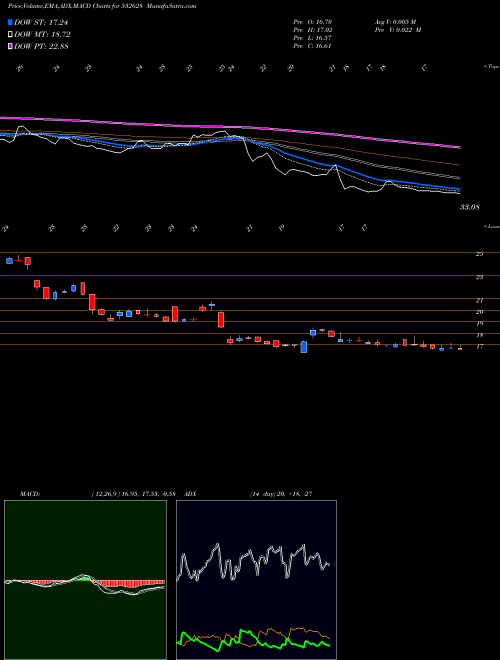Click the 'Pre L: 16.57' value

click(x=314, y=38)
